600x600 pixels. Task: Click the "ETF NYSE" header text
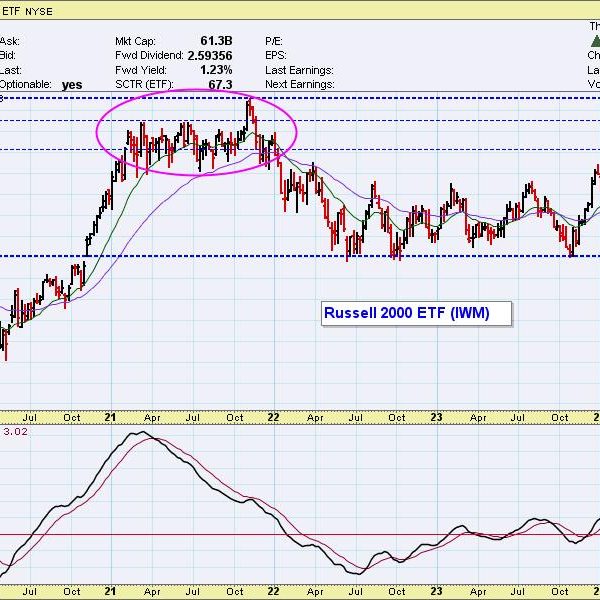27,11
